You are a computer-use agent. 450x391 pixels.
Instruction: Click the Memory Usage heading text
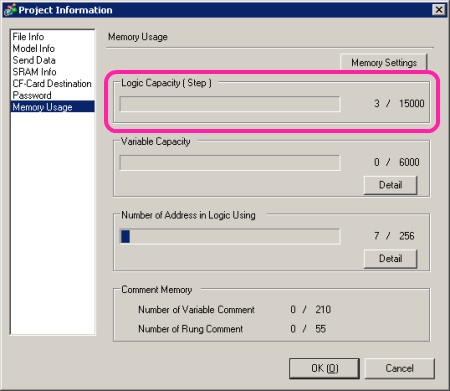coord(138,37)
